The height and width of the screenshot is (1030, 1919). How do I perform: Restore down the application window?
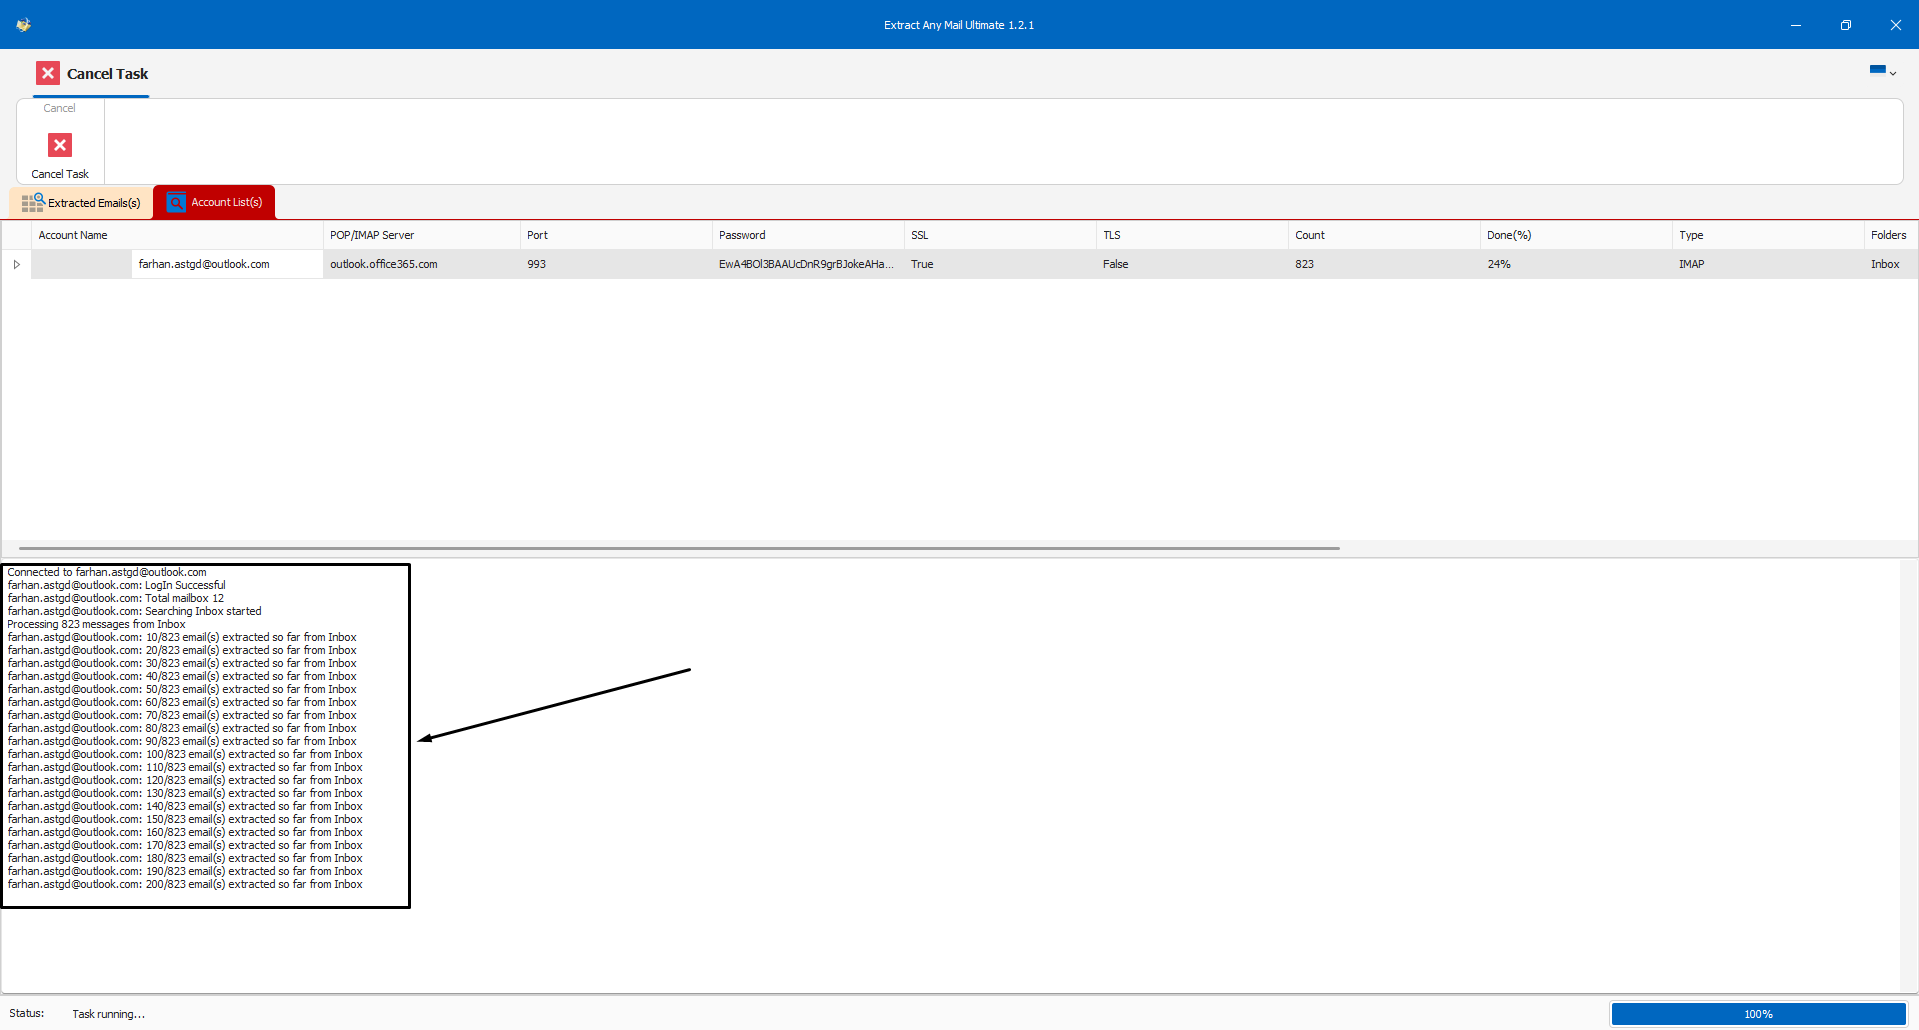(x=1845, y=25)
